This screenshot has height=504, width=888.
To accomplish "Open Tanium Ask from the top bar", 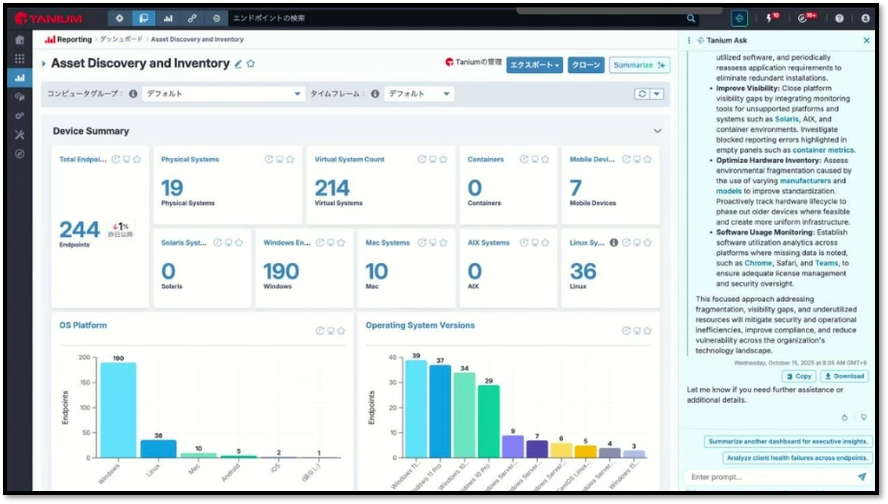I will point(739,18).
